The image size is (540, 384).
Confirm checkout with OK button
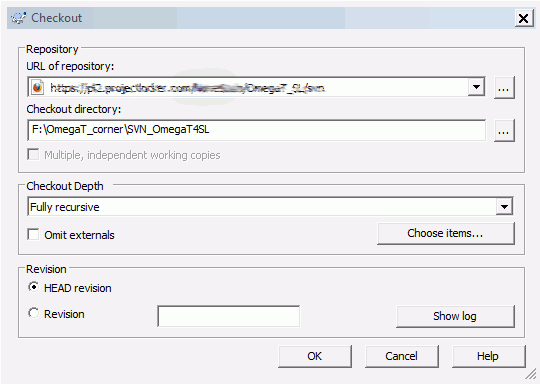[315, 356]
